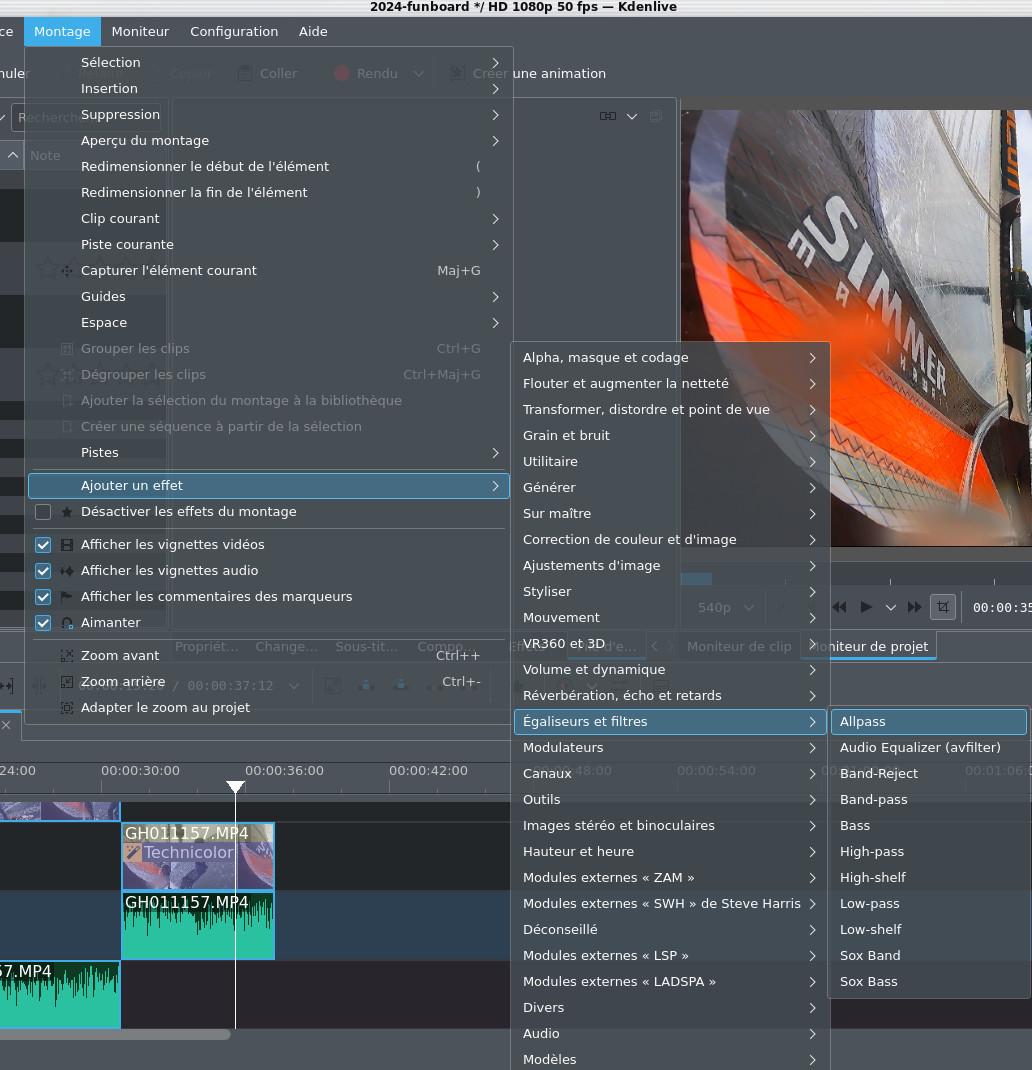Add the Low-pass filter
This screenshot has width=1032, height=1070.
coord(929,903)
